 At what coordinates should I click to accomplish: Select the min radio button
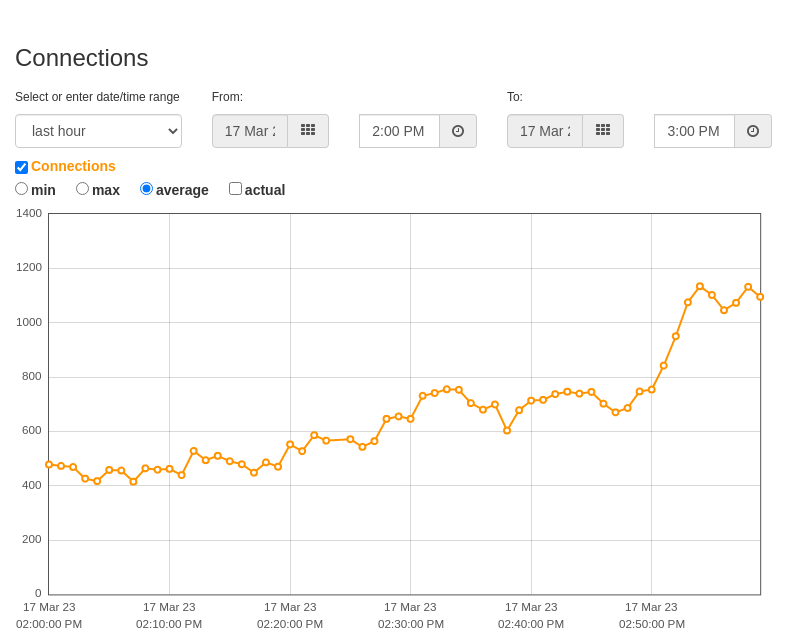point(22,189)
